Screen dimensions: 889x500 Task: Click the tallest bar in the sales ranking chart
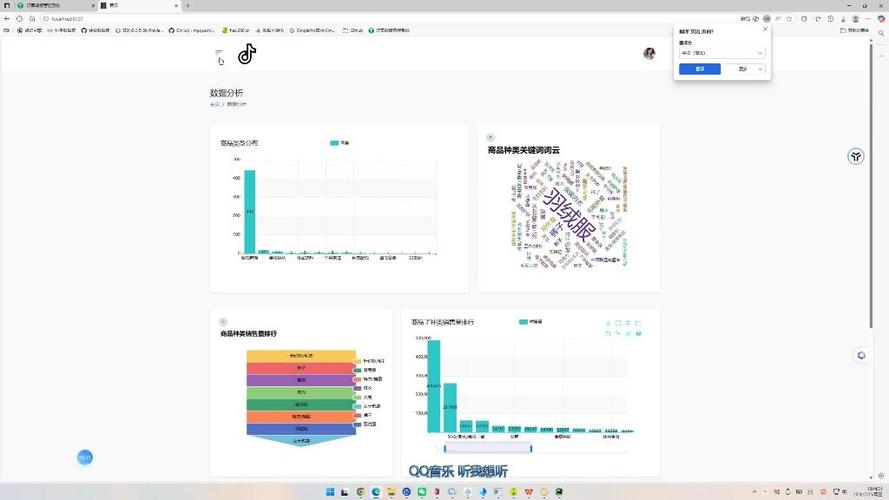click(x=433, y=386)
